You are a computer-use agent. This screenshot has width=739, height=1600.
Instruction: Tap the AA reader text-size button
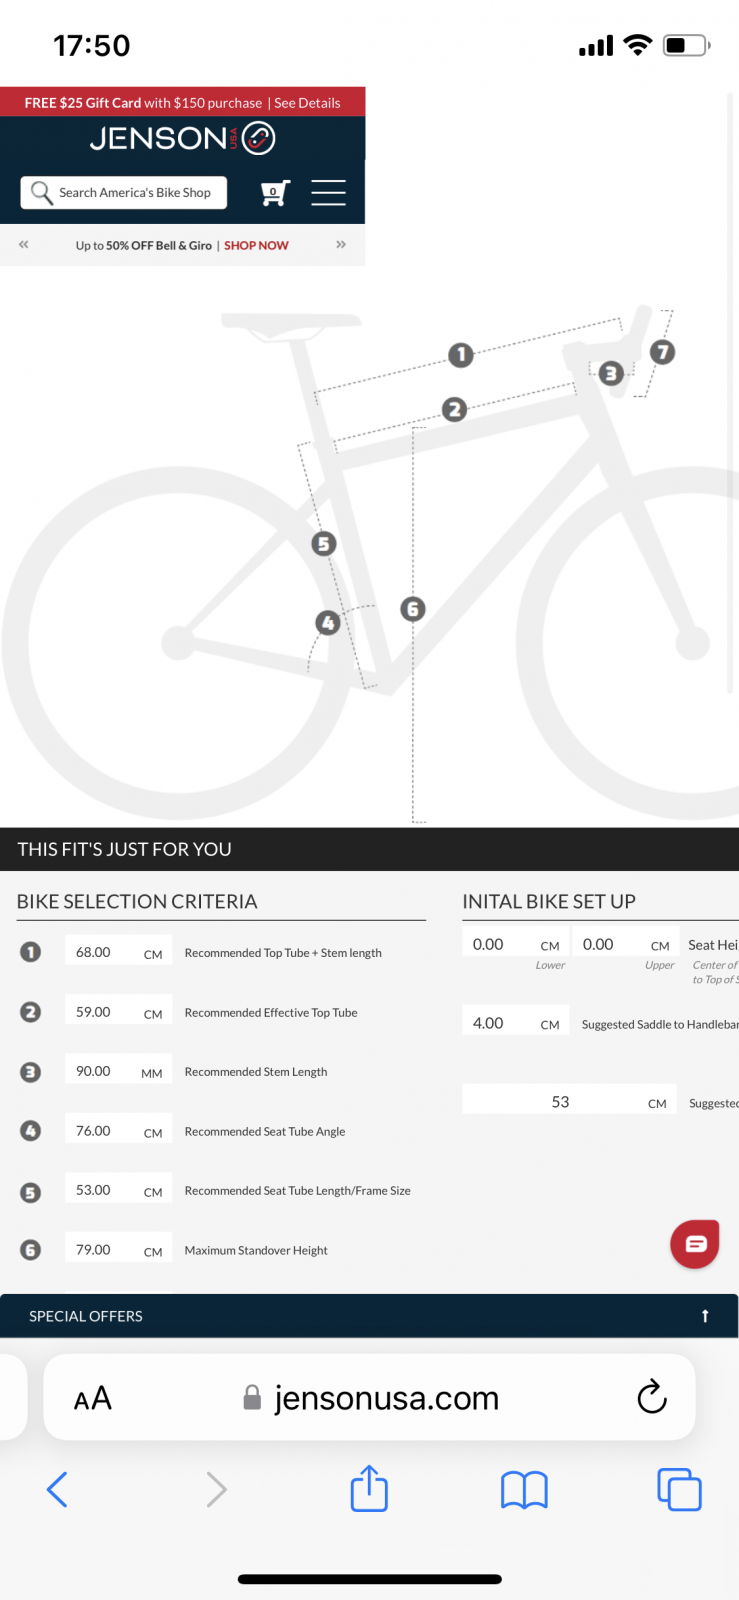click(93, 1398)
